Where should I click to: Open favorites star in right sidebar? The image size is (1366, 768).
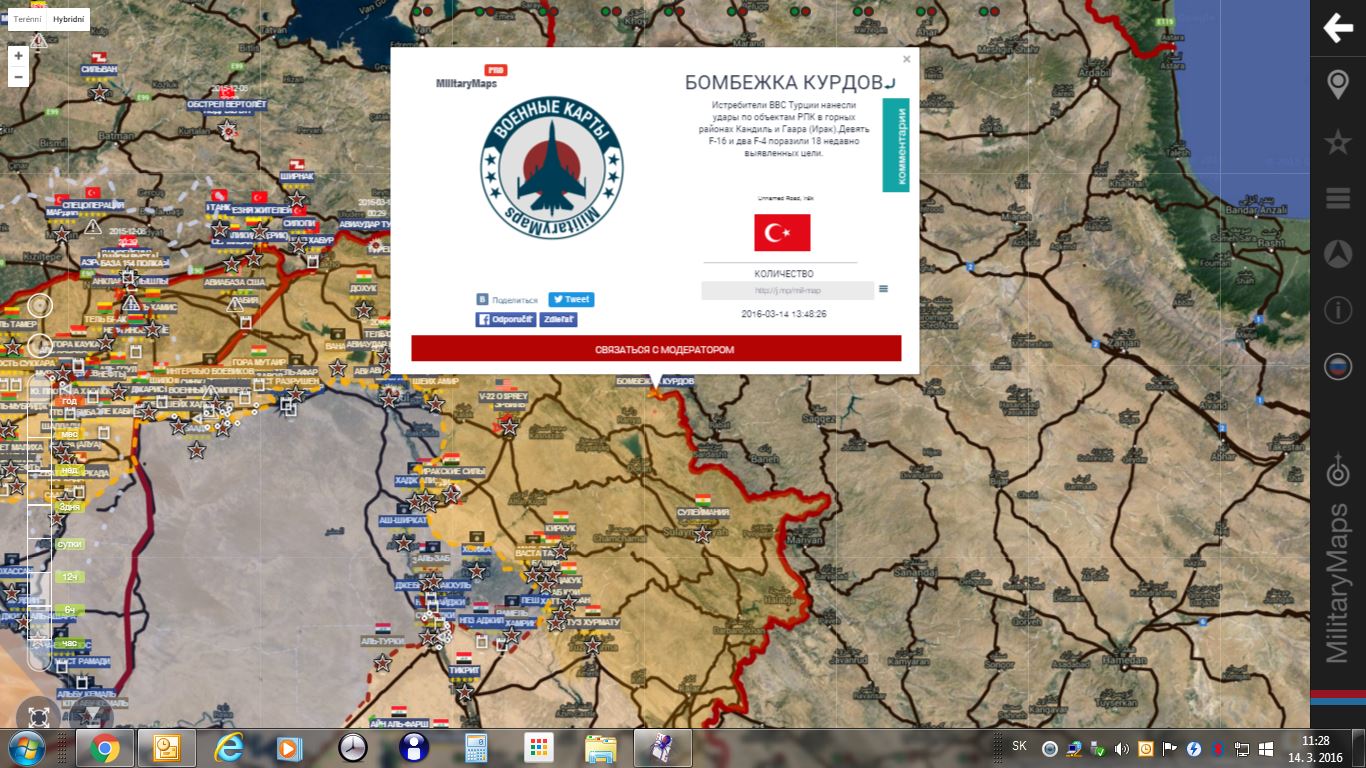(1338, 142)
